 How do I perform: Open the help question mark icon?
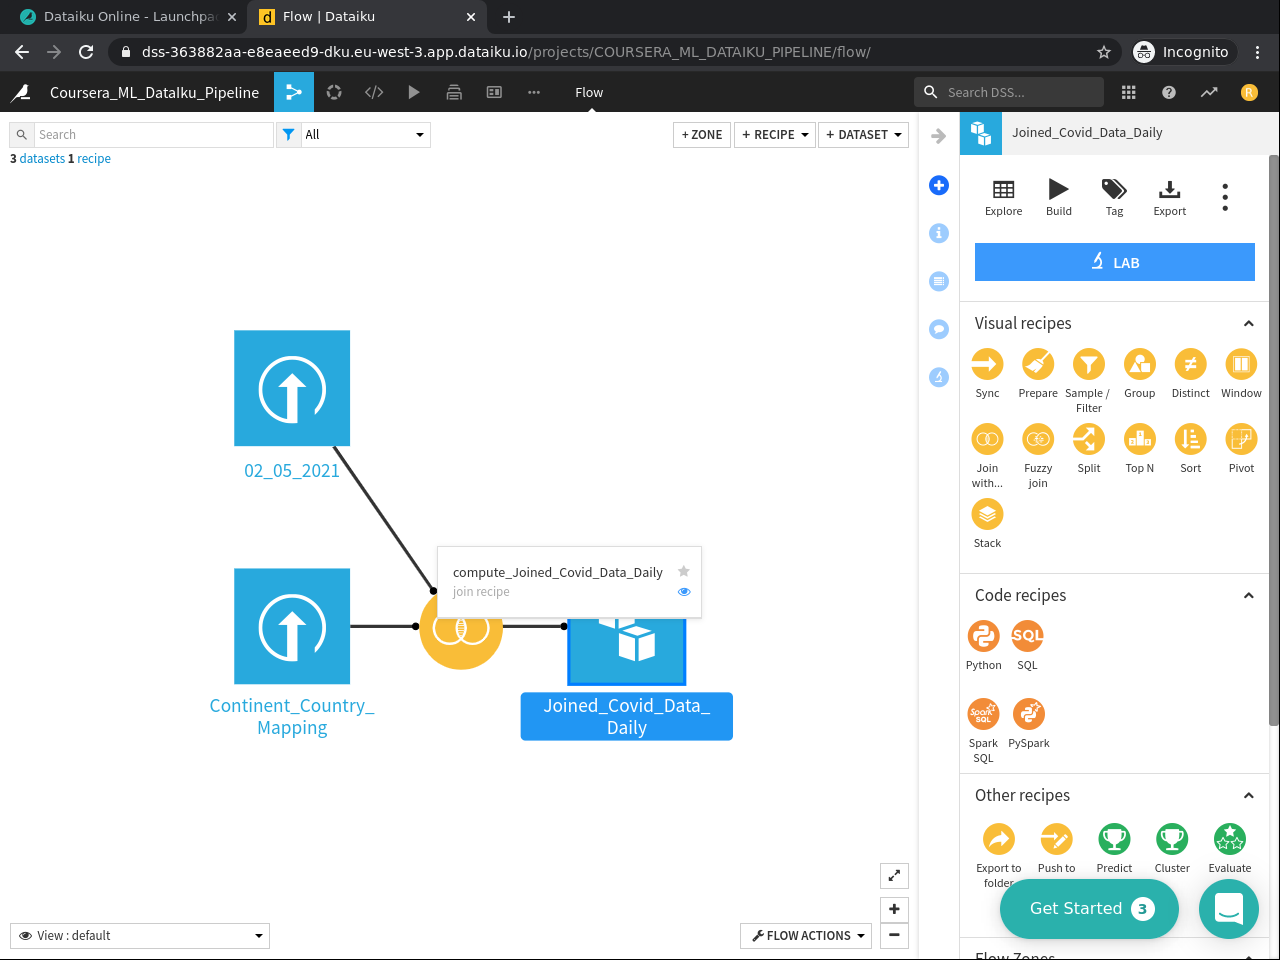[1169, 92]
